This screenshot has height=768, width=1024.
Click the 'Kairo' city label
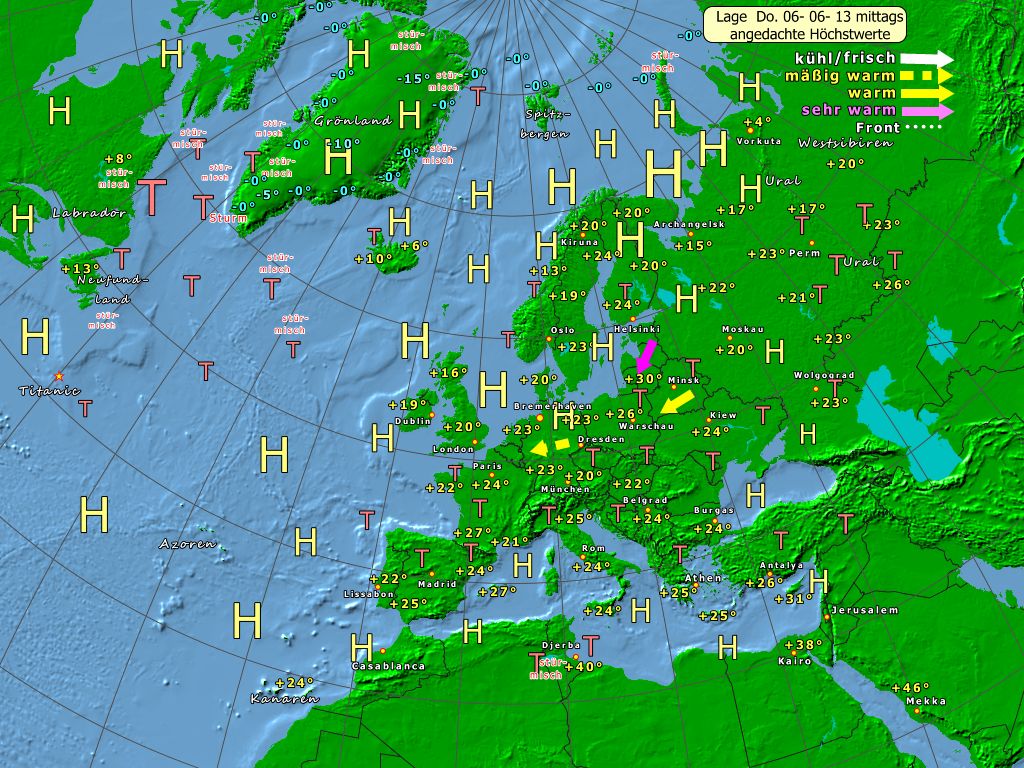795,661
